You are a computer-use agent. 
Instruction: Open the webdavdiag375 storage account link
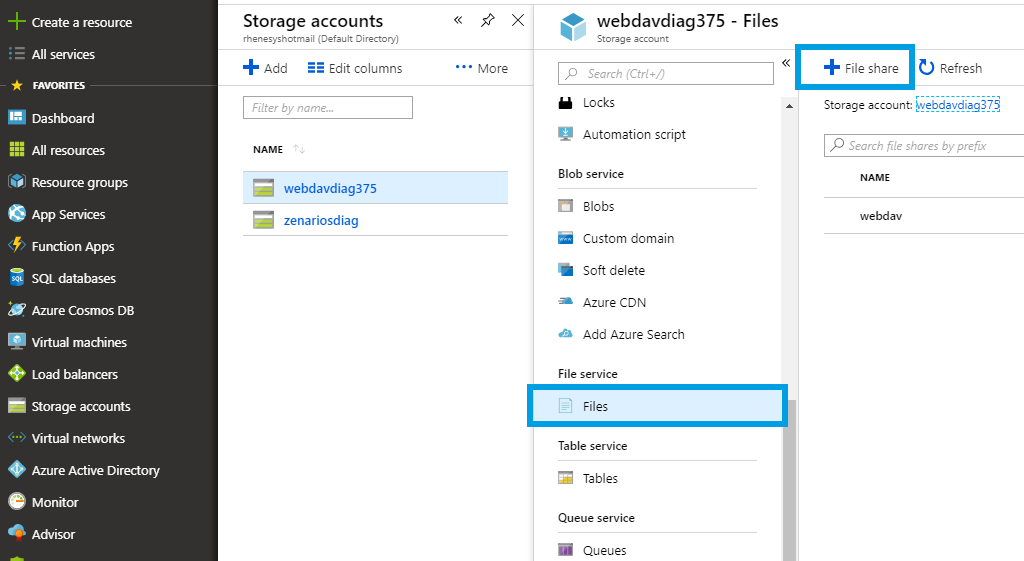tap(958, 104)
